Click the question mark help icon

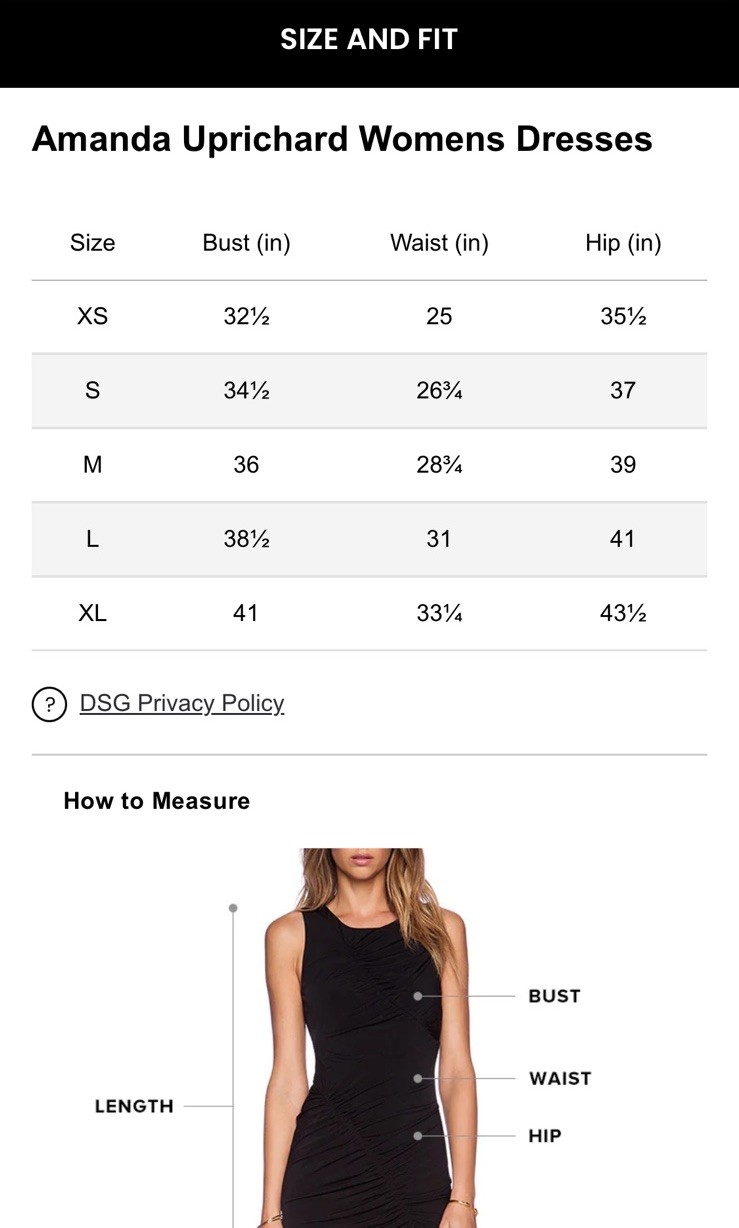[x=49, y=704]
